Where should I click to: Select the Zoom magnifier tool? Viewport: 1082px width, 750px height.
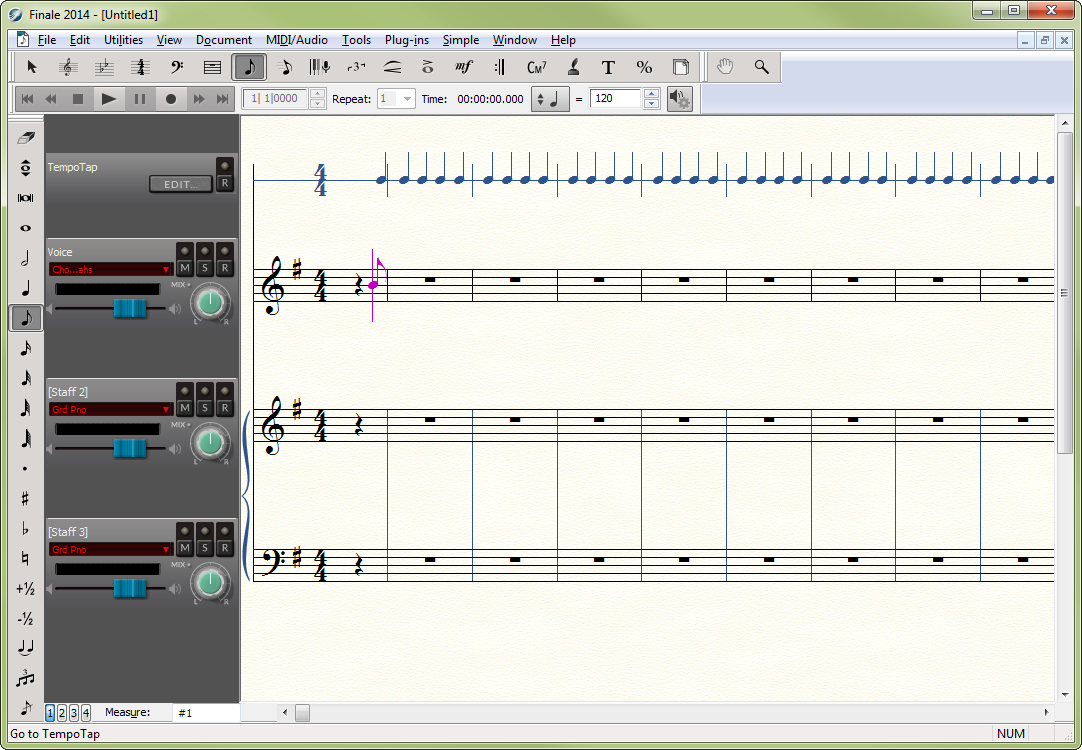click(x=761, y=67)
